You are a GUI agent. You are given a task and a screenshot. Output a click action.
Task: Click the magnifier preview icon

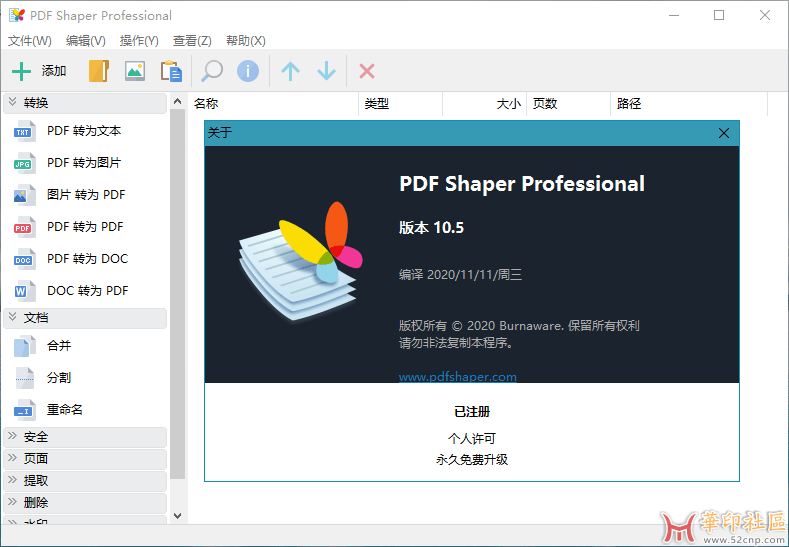tap(212, 71)
